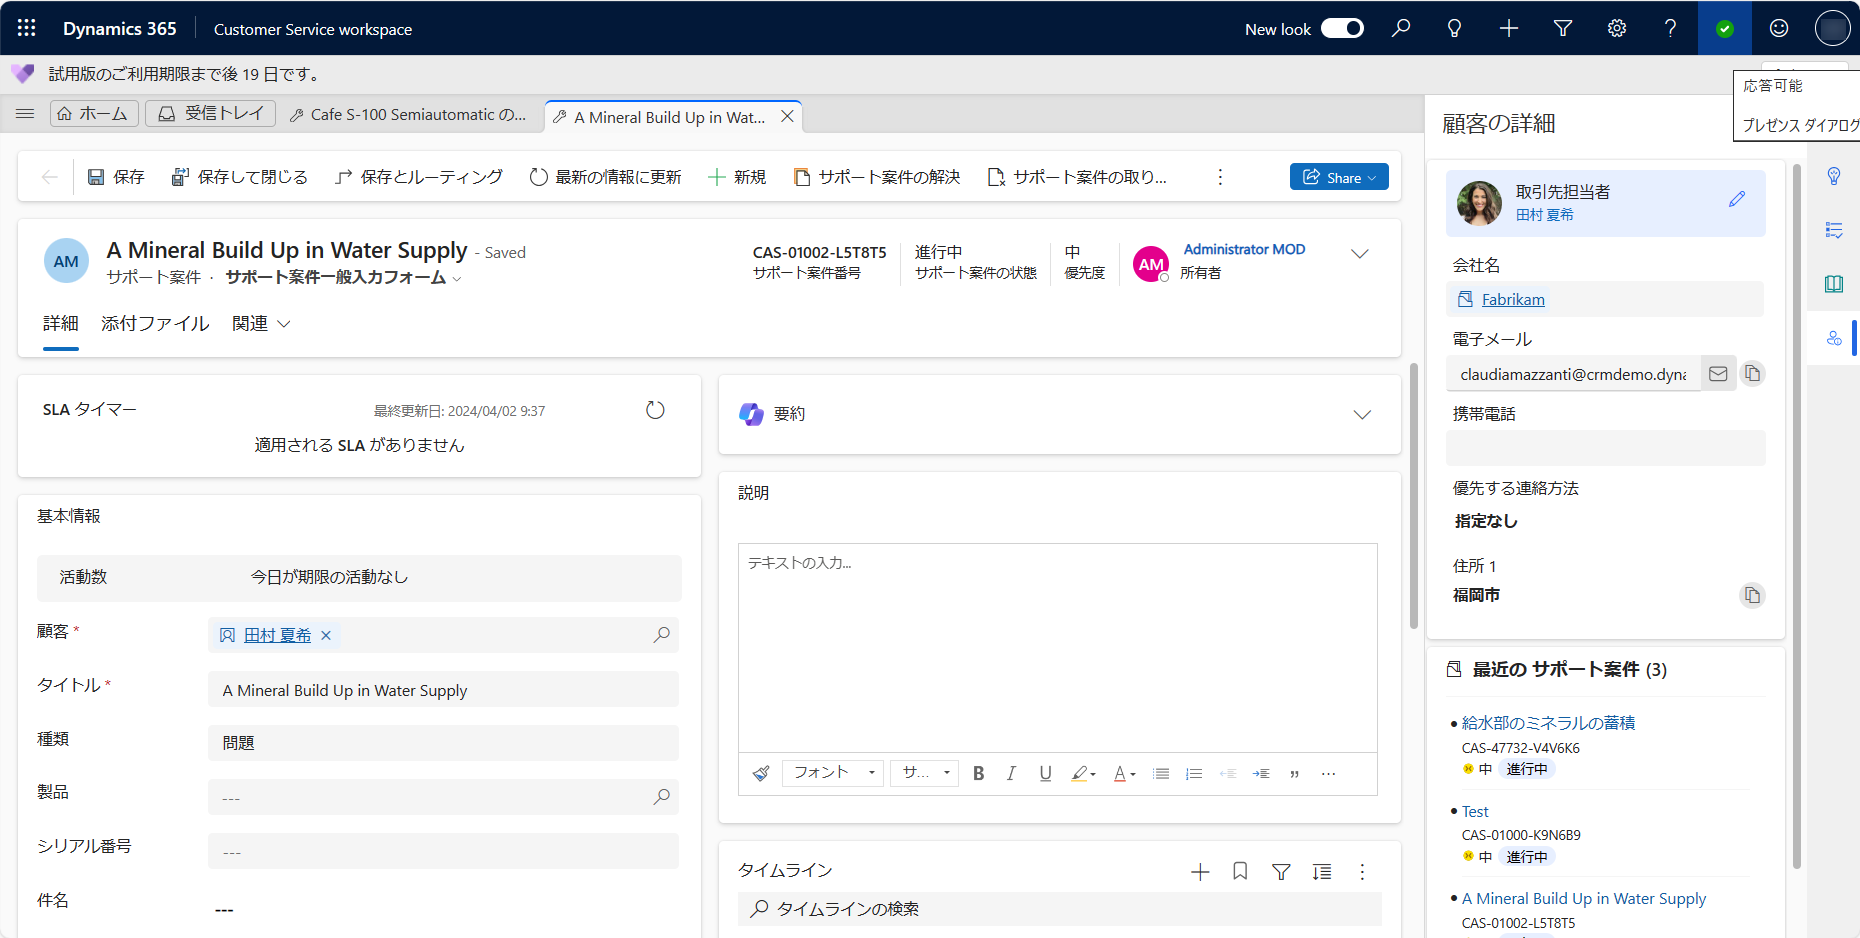Image resolution: width=1860 pixels, height=938 pixels.
Task: Open the 種類 type field
Action: pyautogui.click(x=443, y=743)
